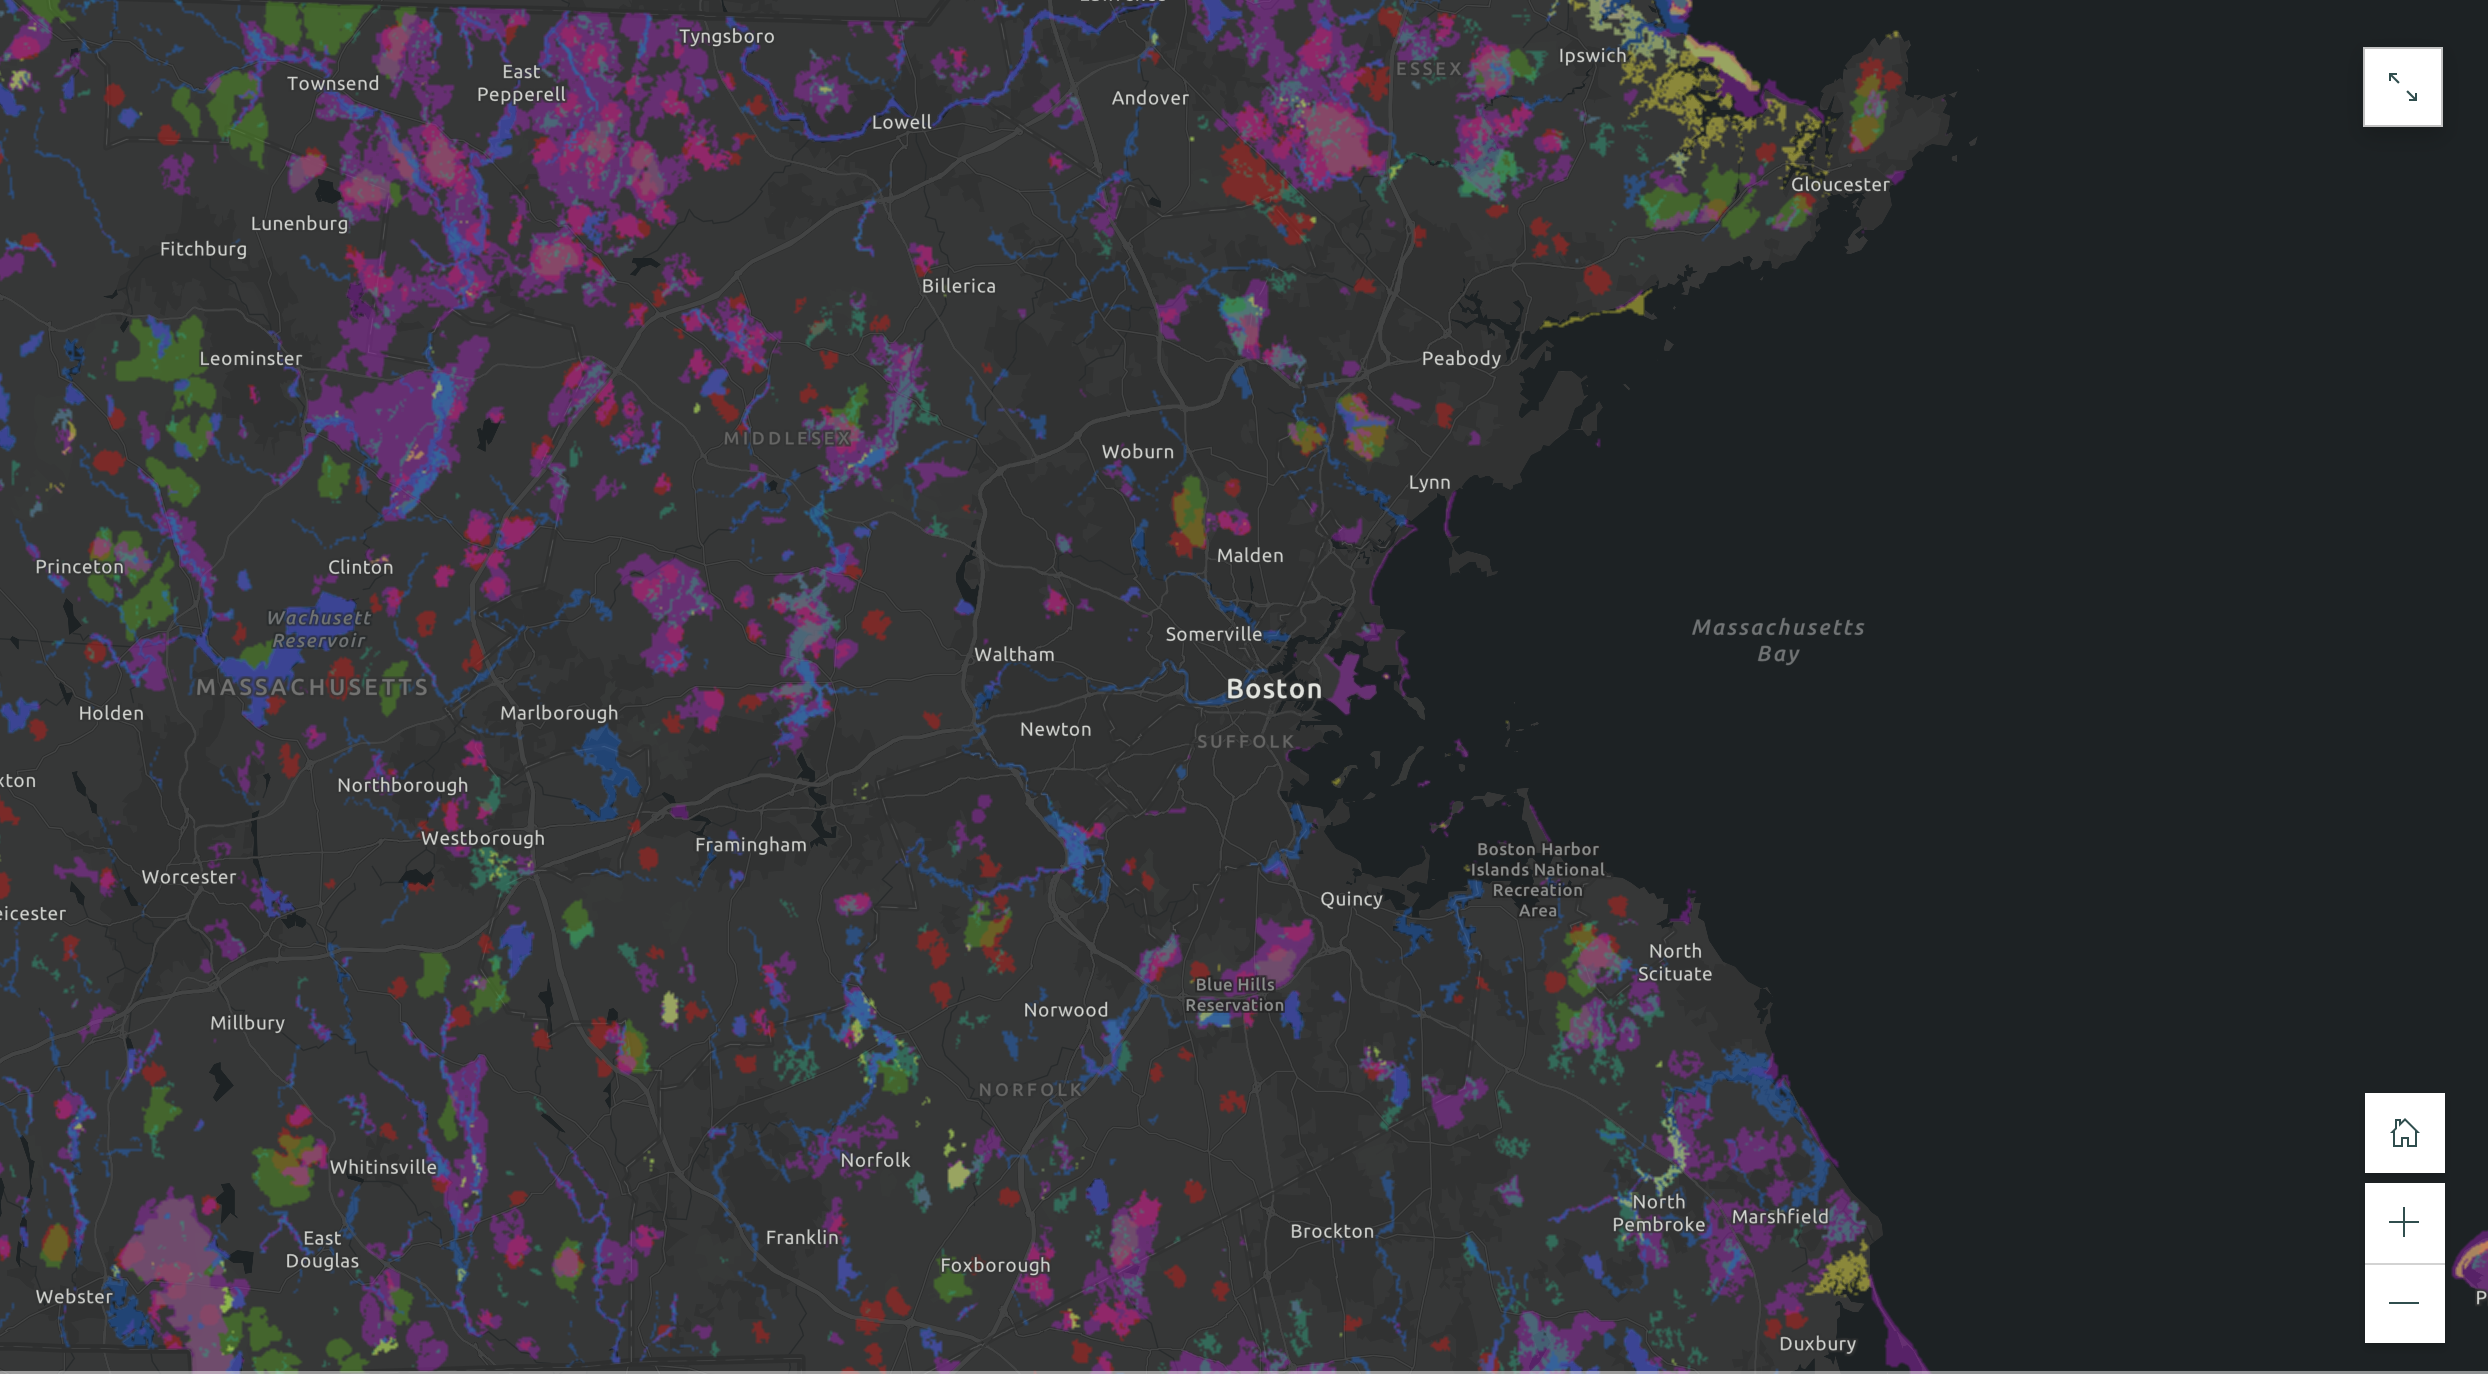Image resolution: width=2488 pixels, height=1374 pixels.
Task: Click the Norfolk town label
Action: [875, 1160]
